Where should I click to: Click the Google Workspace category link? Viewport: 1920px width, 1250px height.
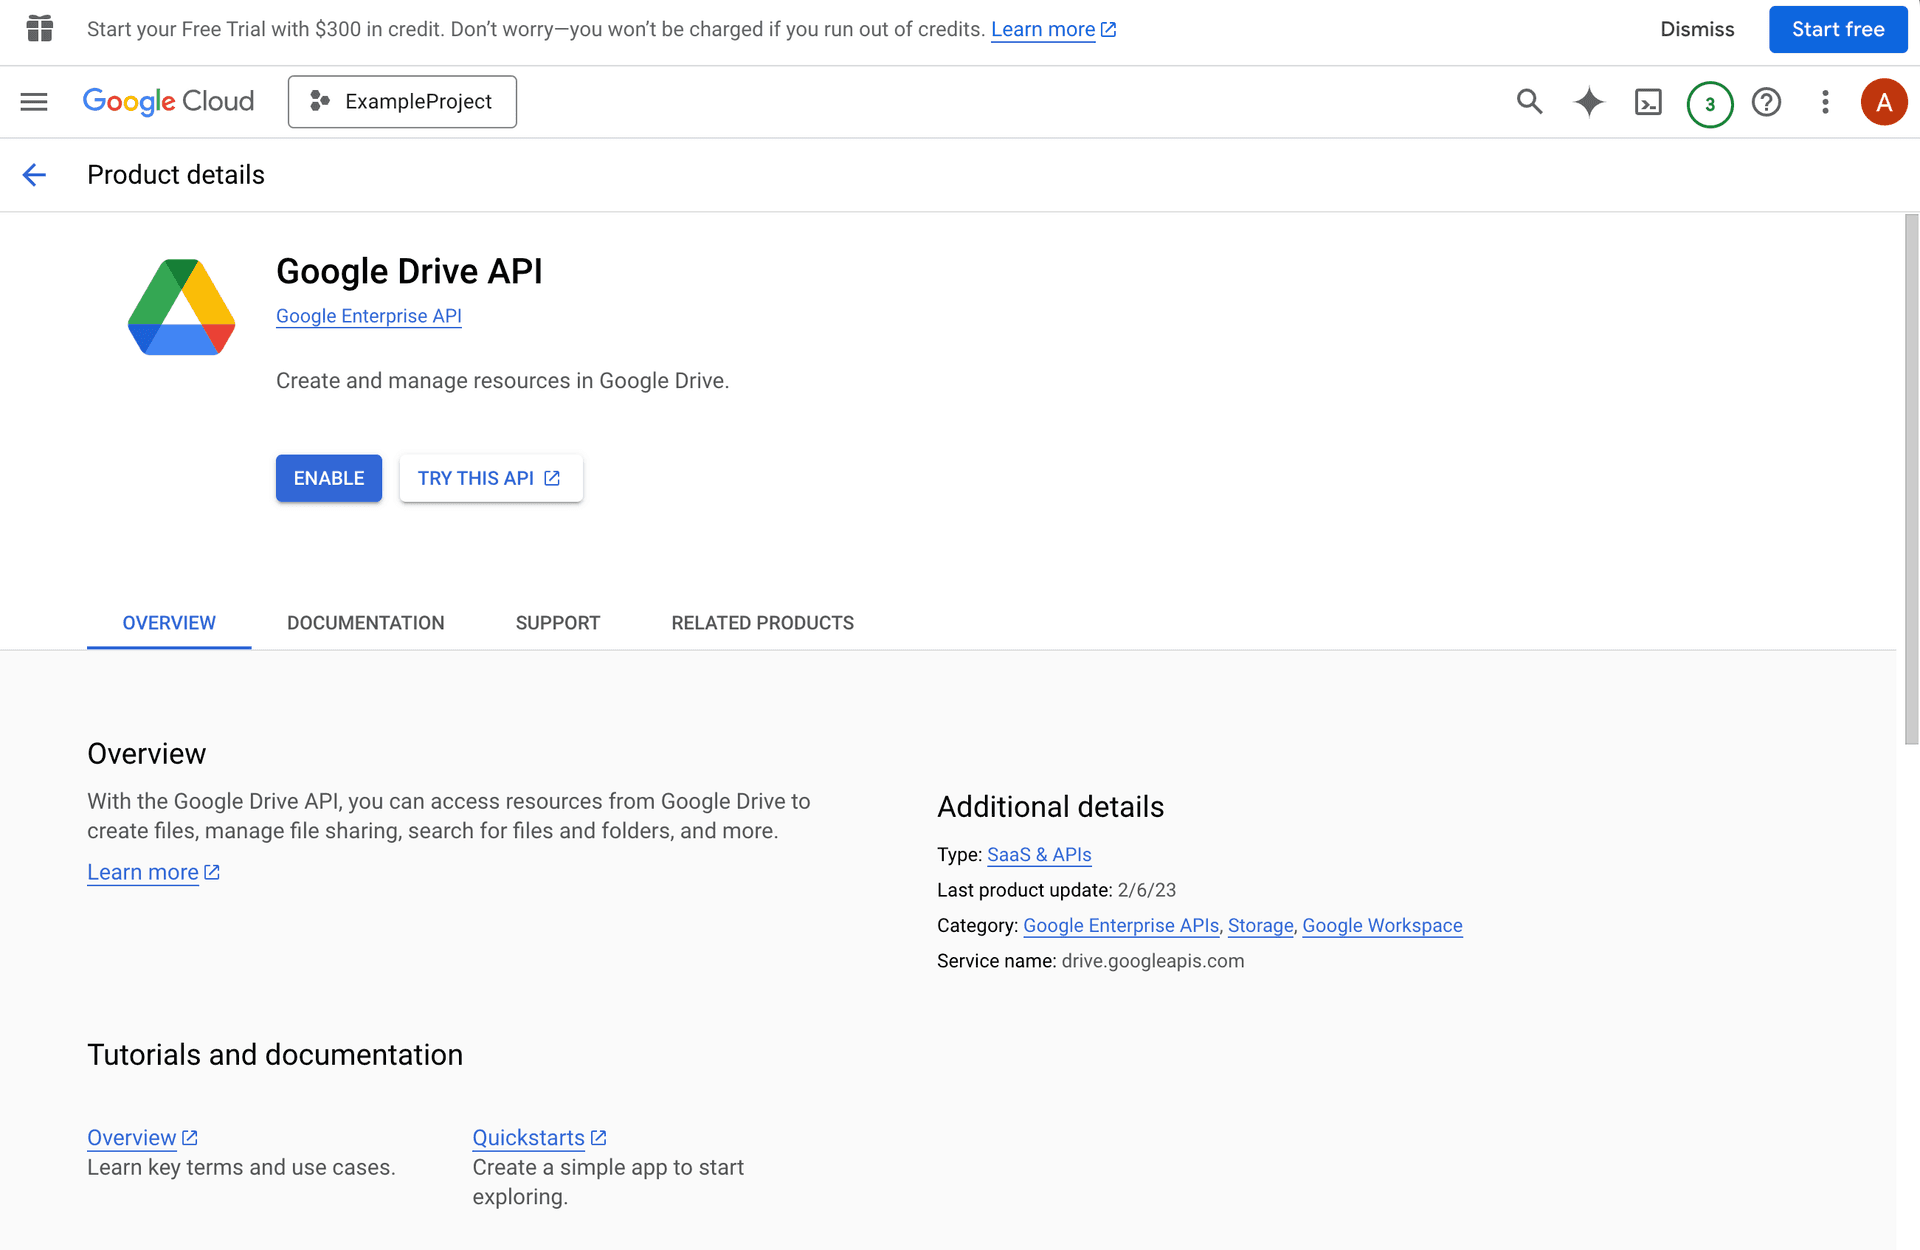pyautogui.click(x=1383, y=925)
